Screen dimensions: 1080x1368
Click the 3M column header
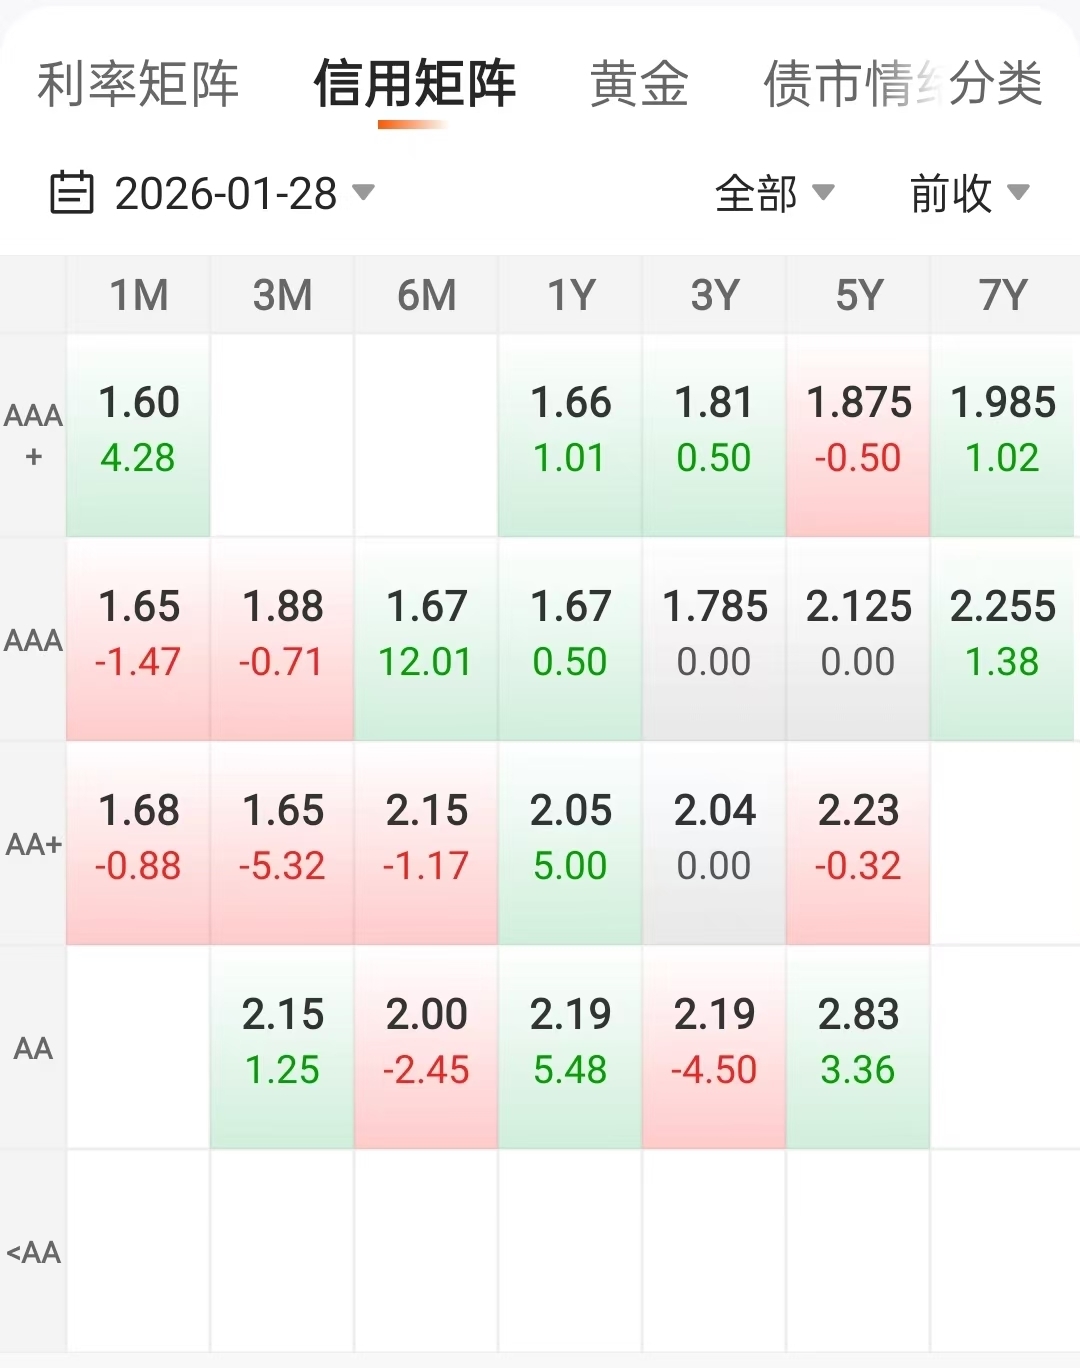[x=282, y=295]
